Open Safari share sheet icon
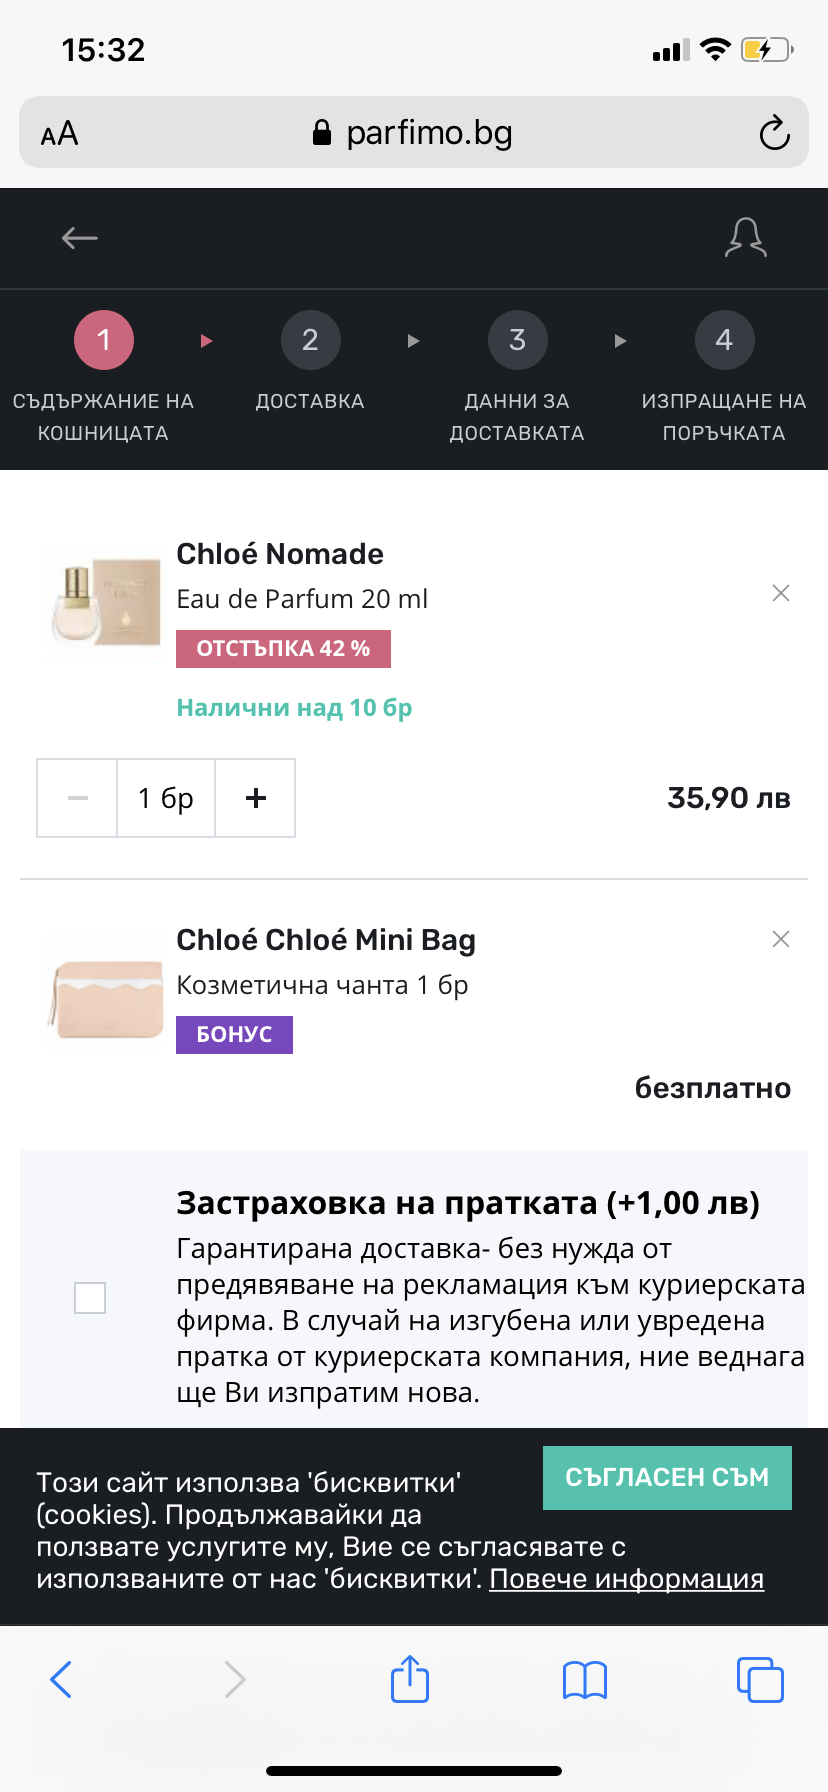This screenshot has width=828, height=1792. [410, 1679]
